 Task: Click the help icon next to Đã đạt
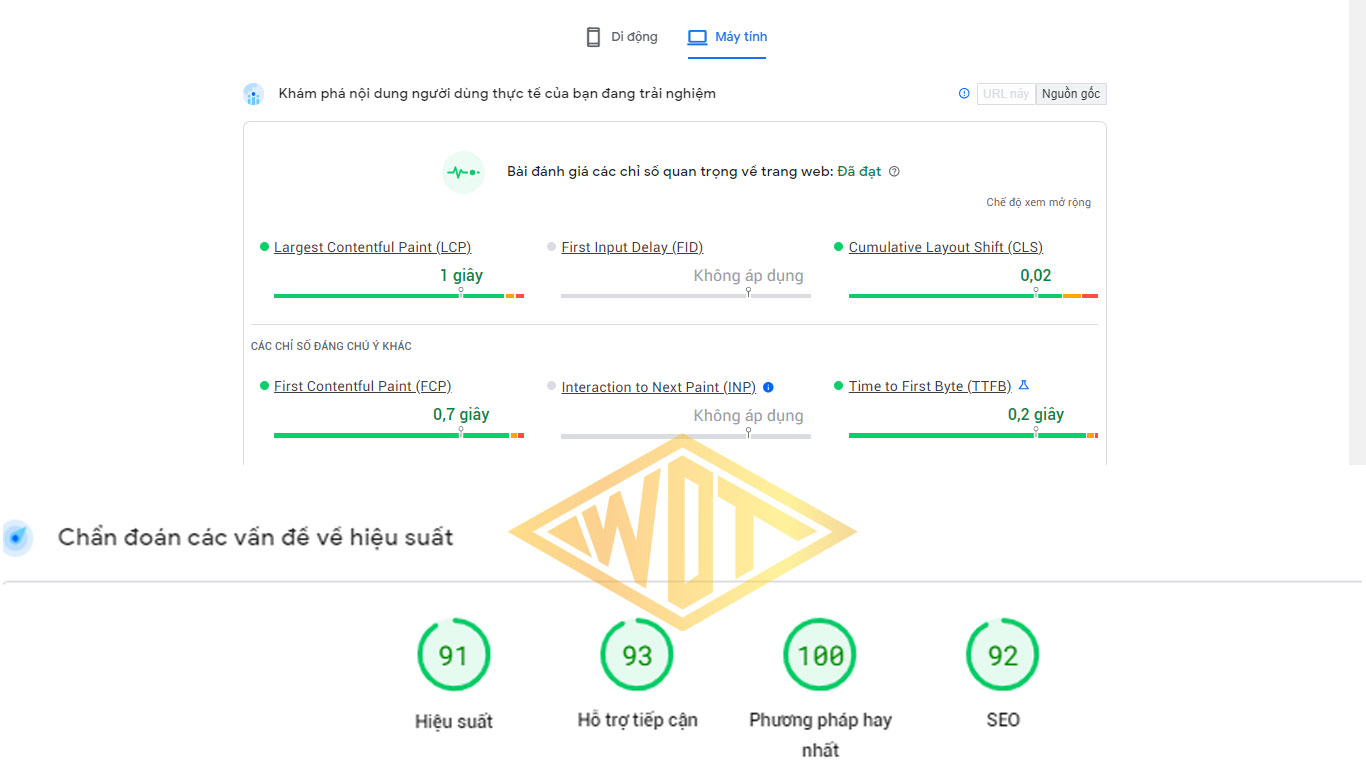pyautogui.click(x=894, y=171)
